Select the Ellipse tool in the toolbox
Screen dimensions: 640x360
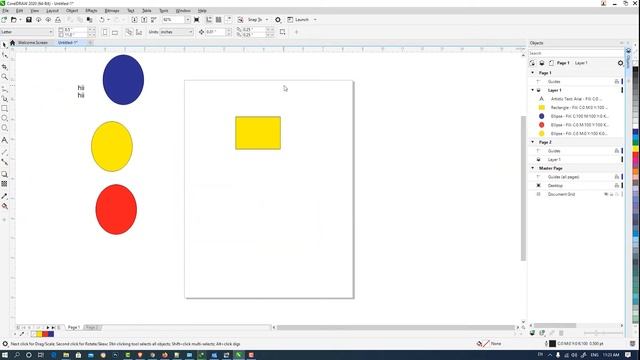(4, 118)
